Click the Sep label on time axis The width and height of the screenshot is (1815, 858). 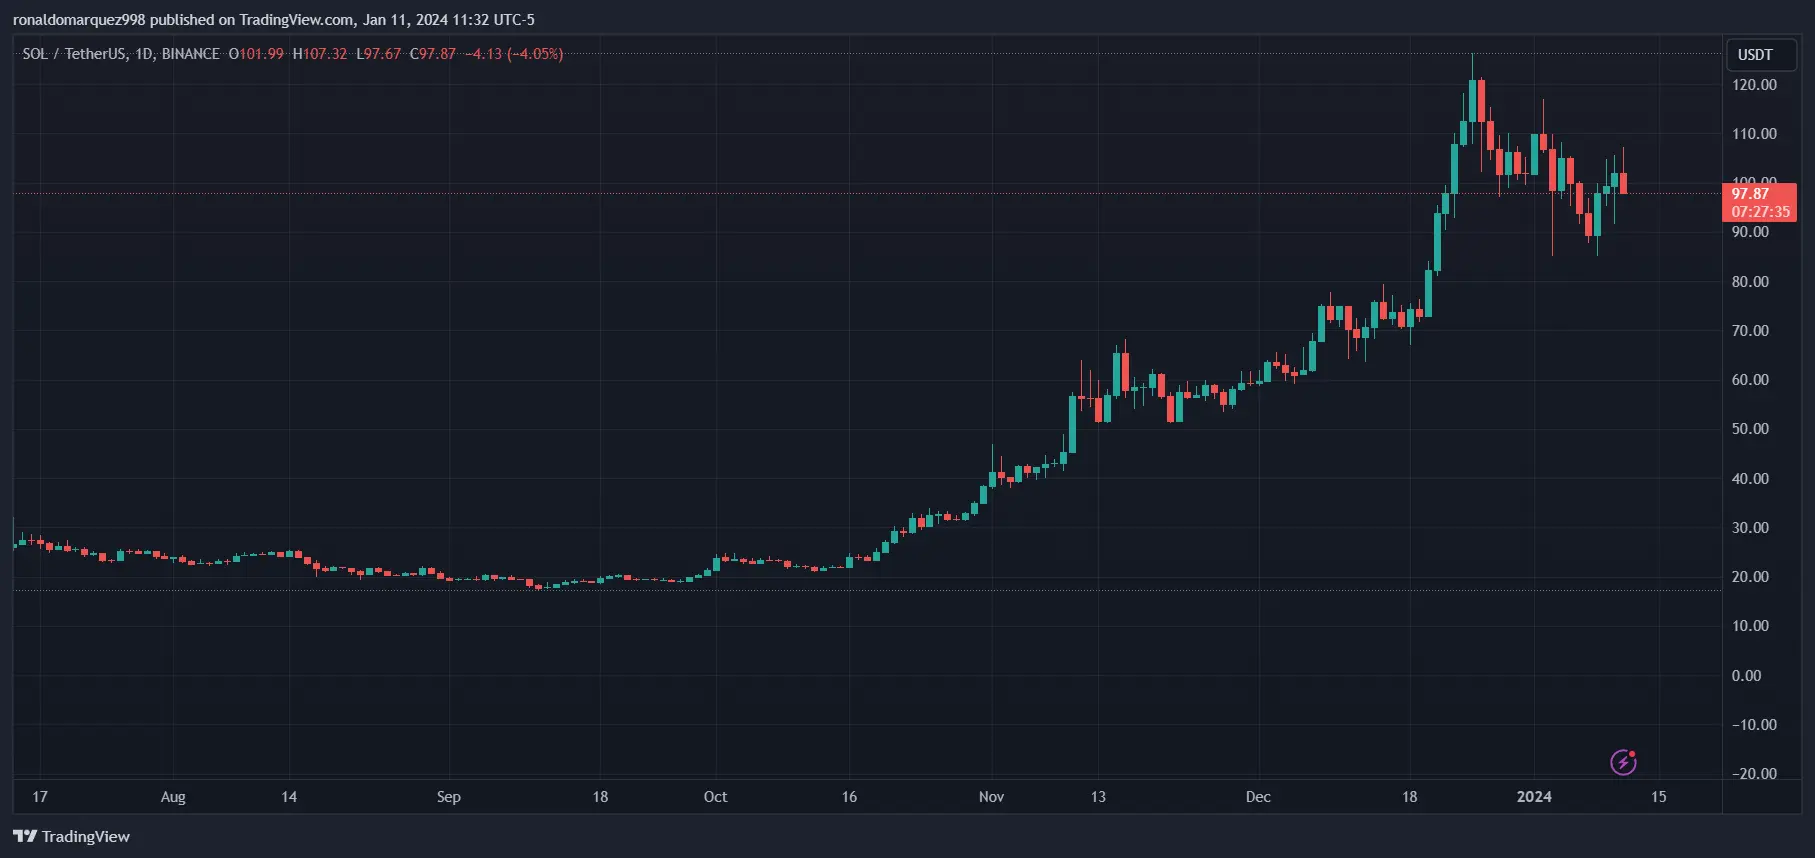[449, 797]
